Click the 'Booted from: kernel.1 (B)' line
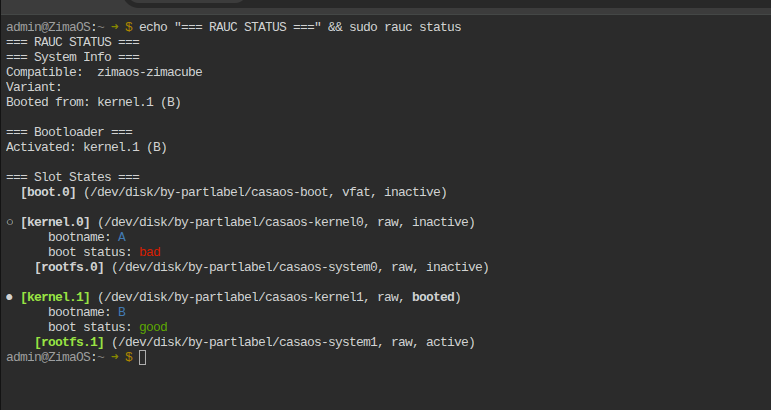Screen dimensions: 771x410 click(x=93, y=102)
